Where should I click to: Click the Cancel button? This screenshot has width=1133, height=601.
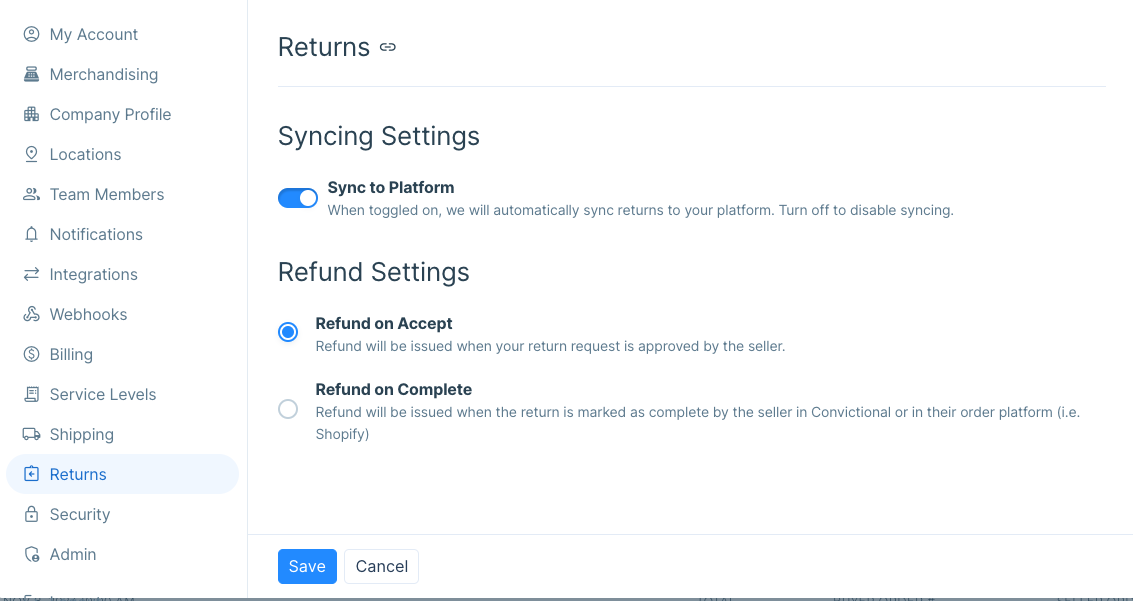point(381,566)
